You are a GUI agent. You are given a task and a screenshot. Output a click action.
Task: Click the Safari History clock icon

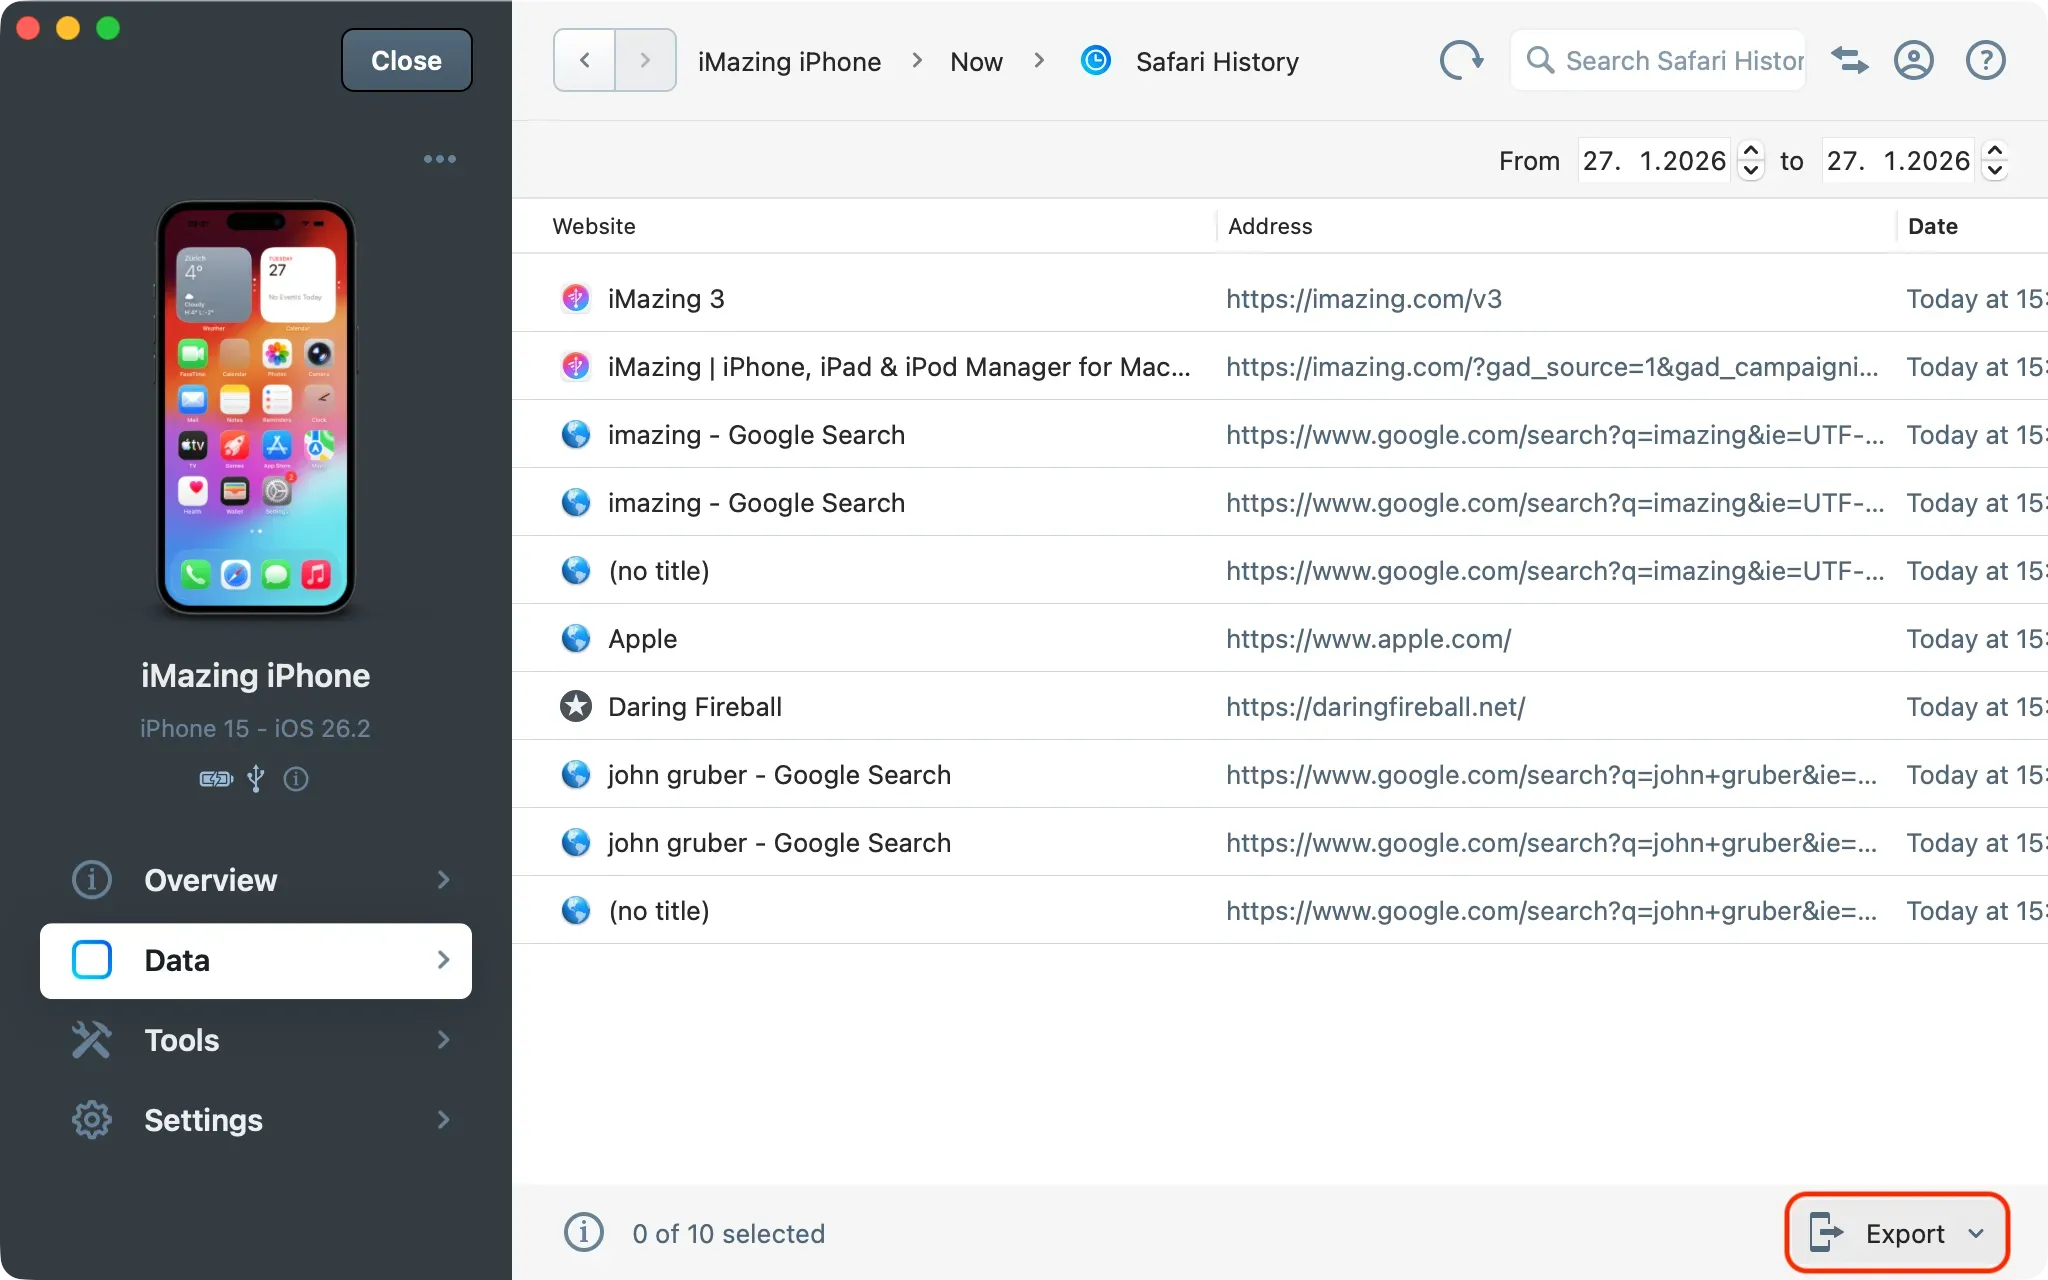1096,61
